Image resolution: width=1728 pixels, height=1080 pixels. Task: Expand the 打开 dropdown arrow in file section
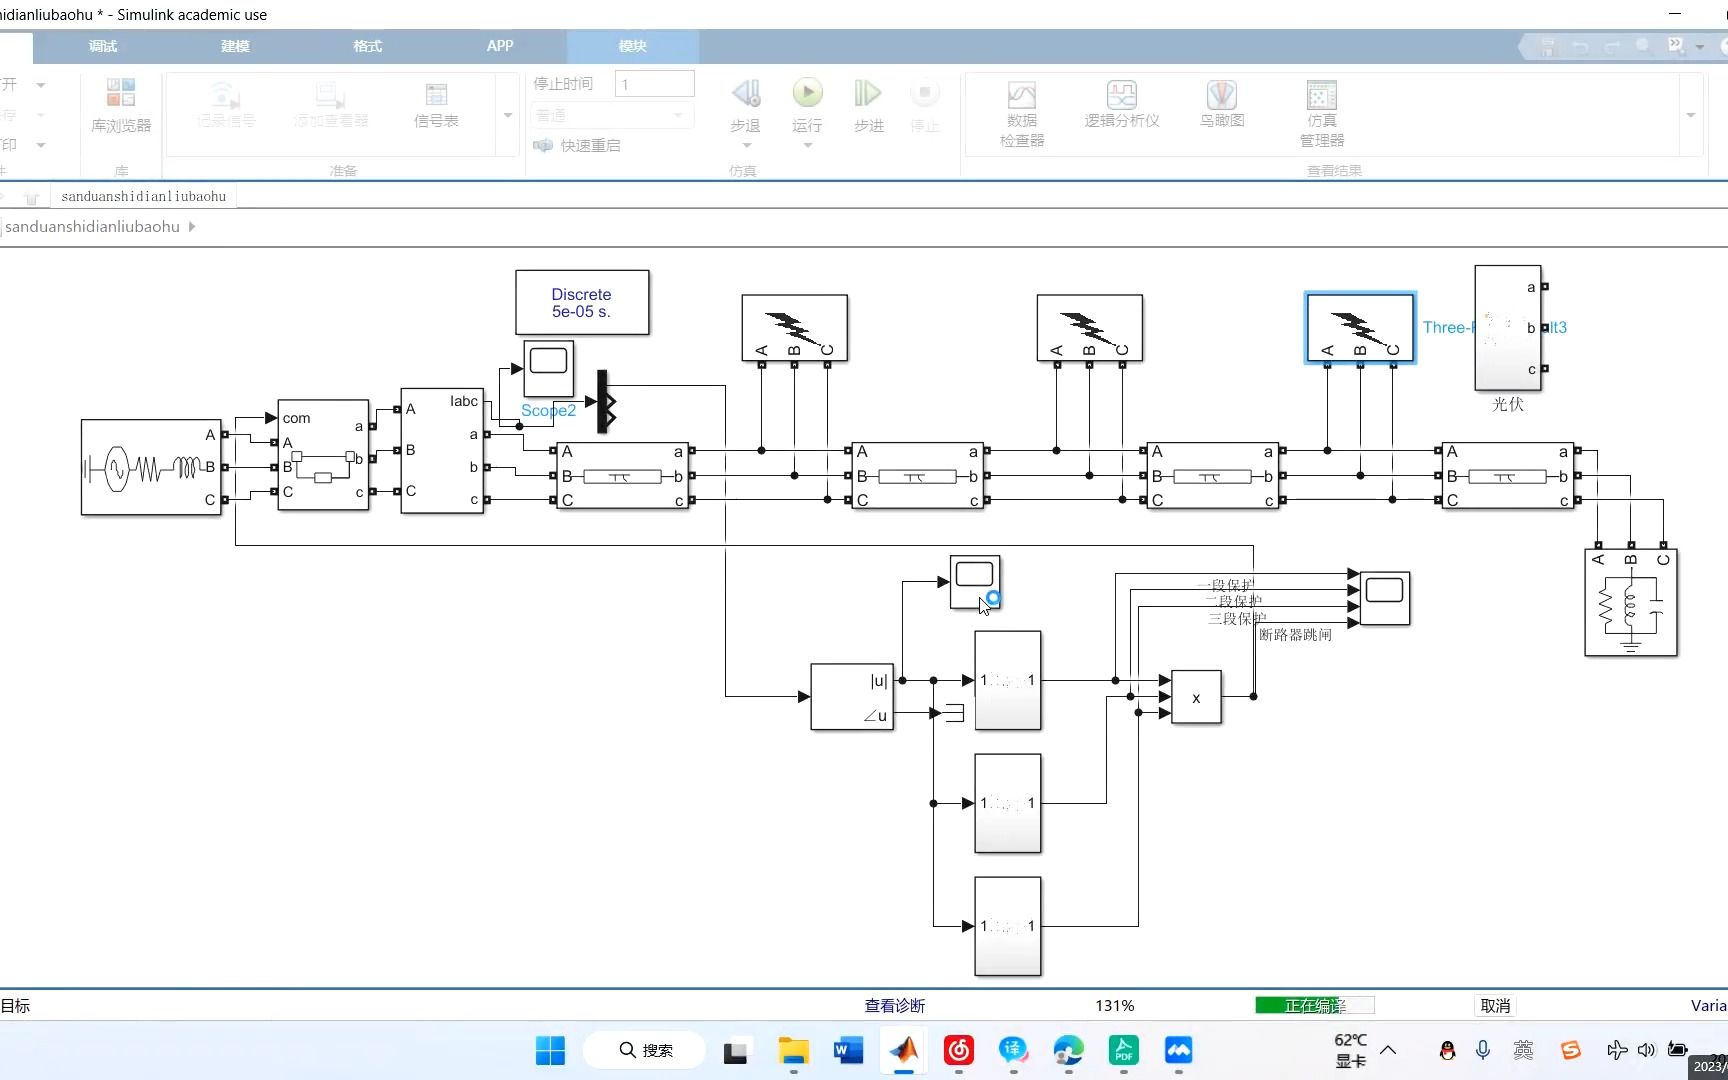pos(41,85)
